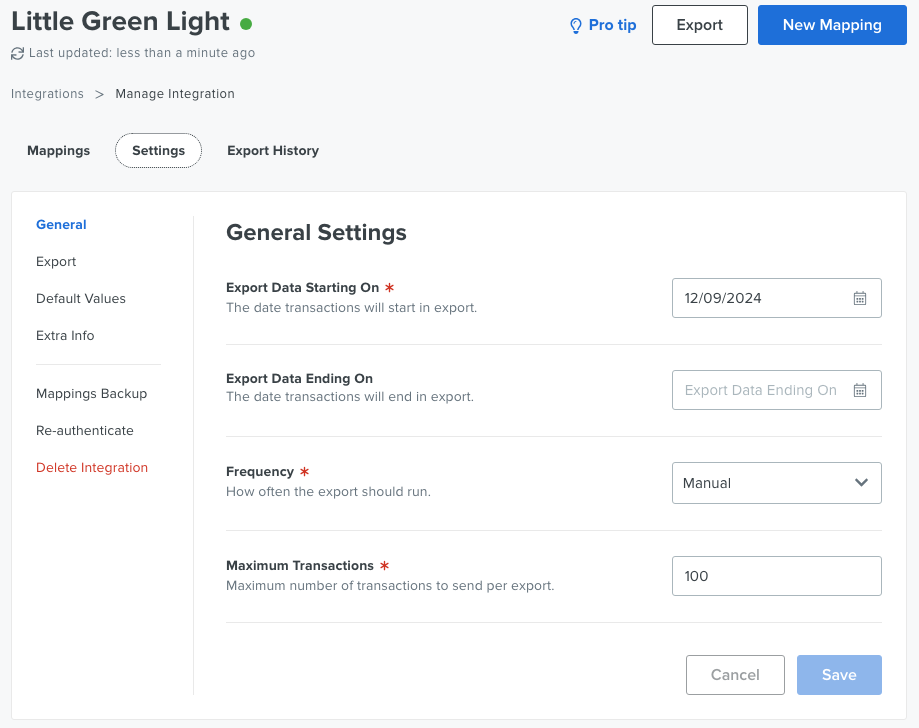Save the general settings
919x728 pixels.
coord(839,675)
